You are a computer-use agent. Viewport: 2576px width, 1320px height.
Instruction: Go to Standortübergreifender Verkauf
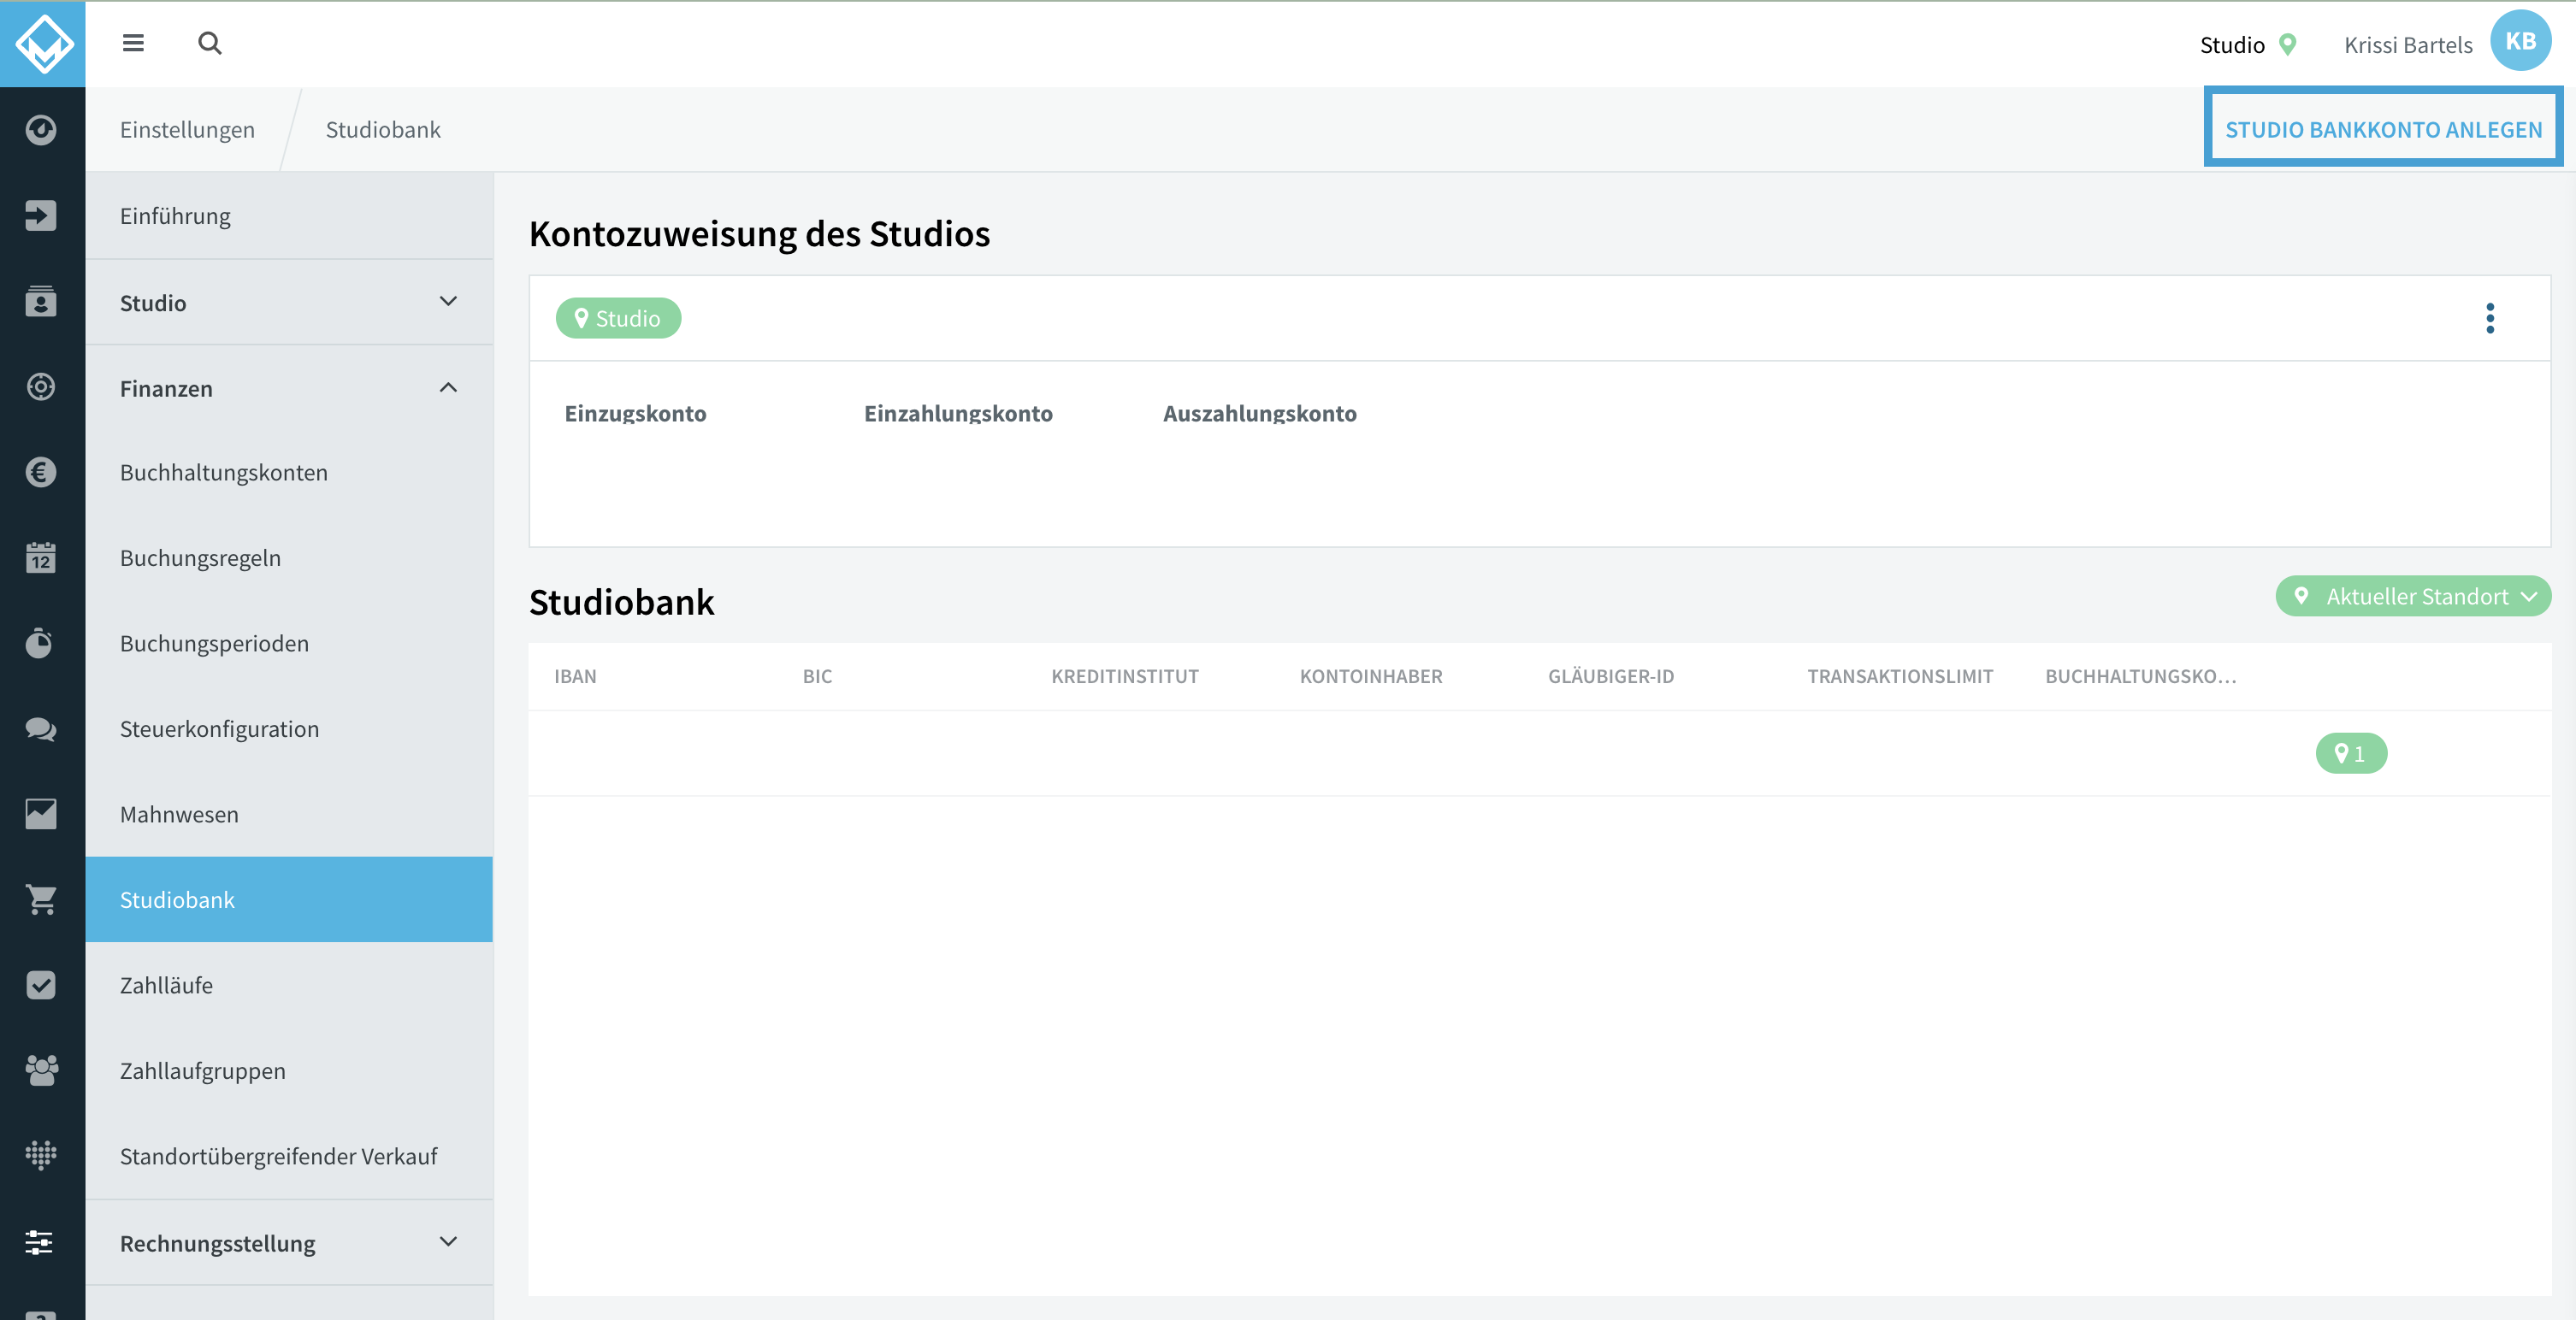[289, 1157]
